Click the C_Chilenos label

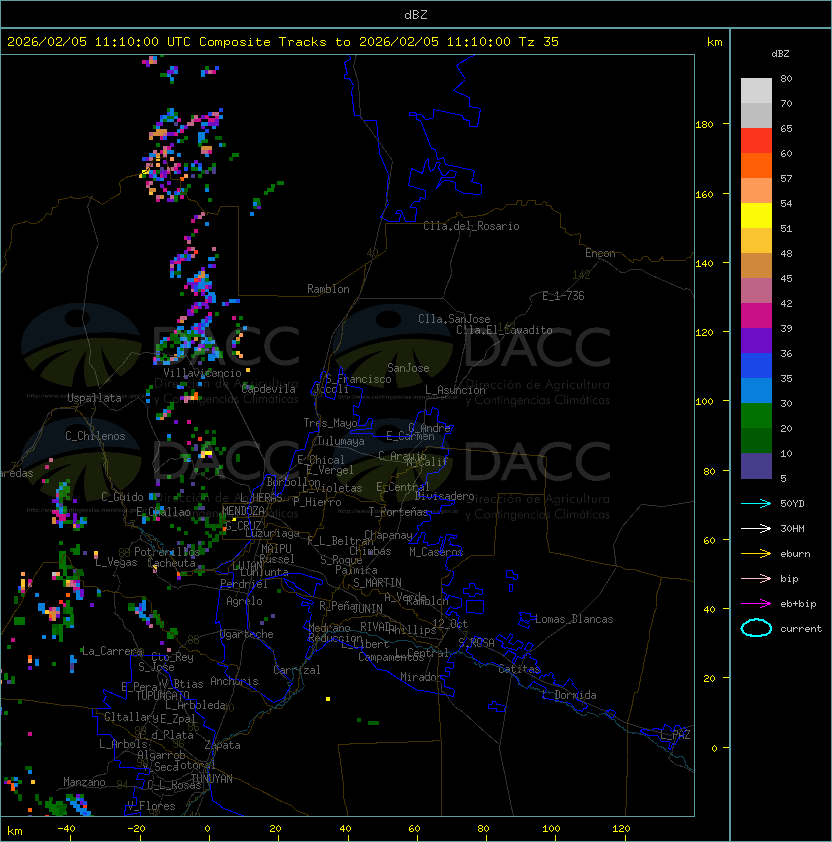coord(95,436)
